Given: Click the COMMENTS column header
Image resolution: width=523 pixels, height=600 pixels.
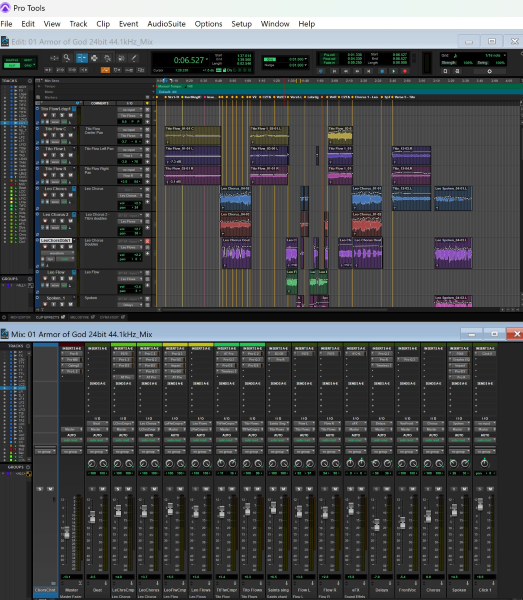Looking at the screenshot, I should [99, 103].
